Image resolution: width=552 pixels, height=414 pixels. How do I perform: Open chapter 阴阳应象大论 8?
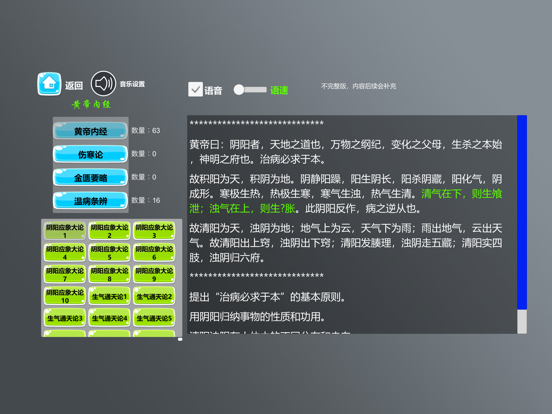pyautogui.click(x=109, y=274)
